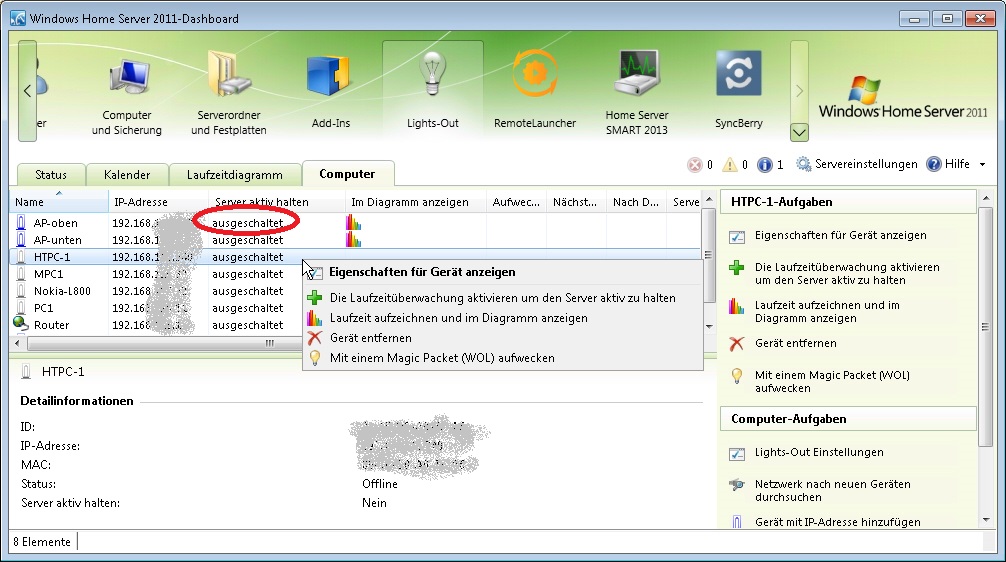The width and height of the screenshot is (1006, 562).
Task: Click the Router globe icon
Action: click(21, 324)
